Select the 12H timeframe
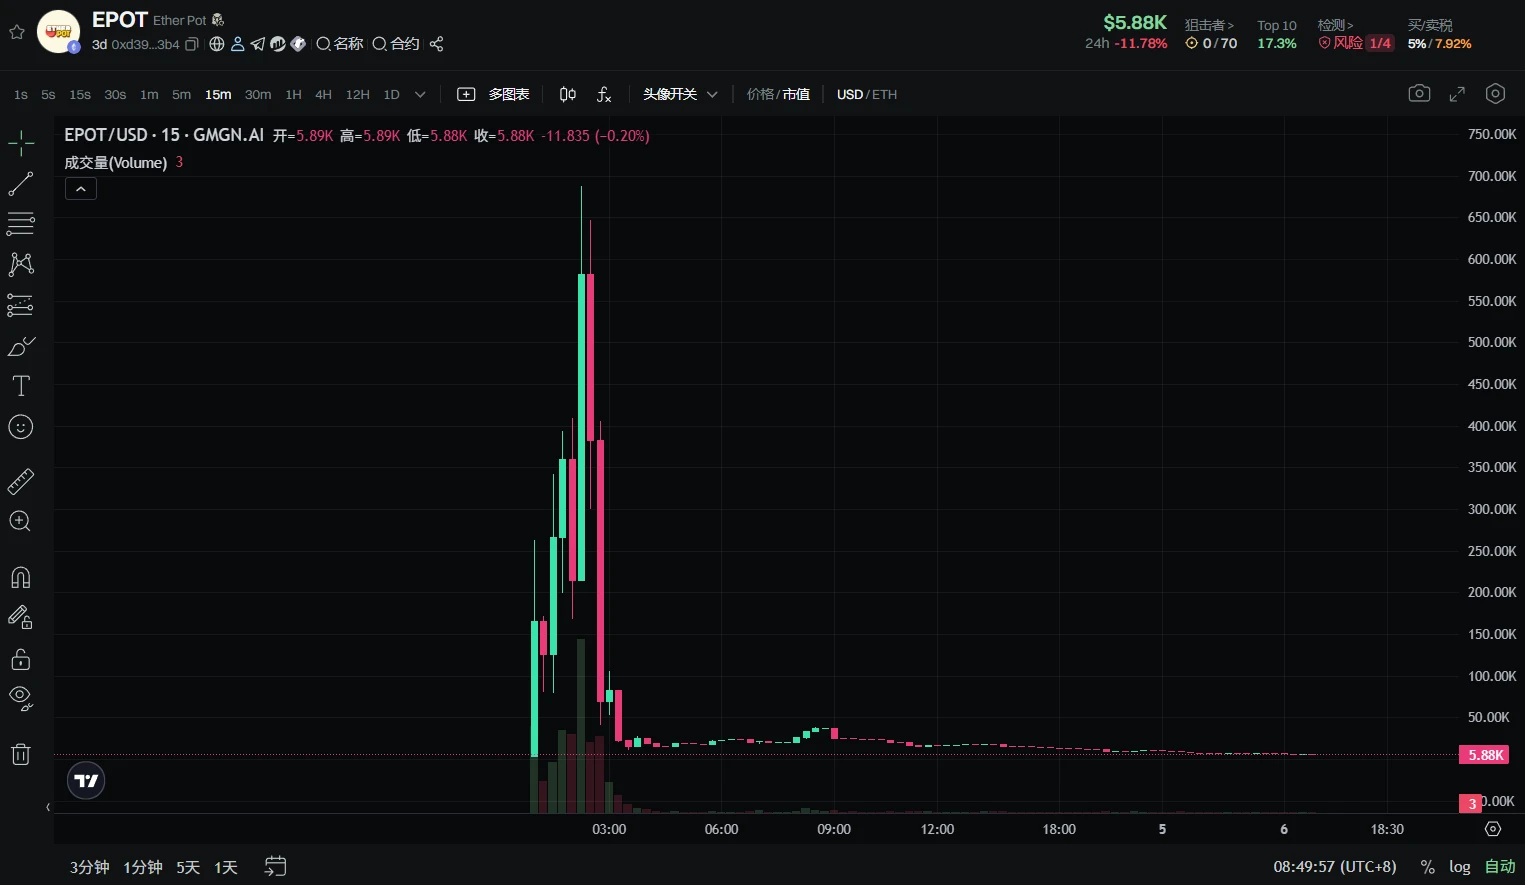 click(x=357, y=95)
